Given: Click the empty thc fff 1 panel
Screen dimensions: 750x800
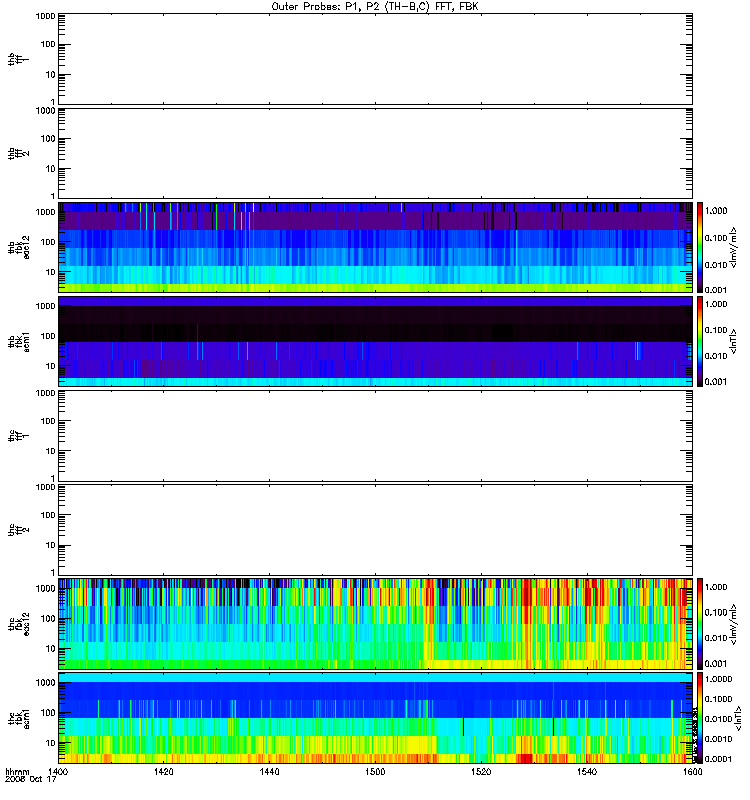Looking at the screenshot, I should (x=375, y=436).
